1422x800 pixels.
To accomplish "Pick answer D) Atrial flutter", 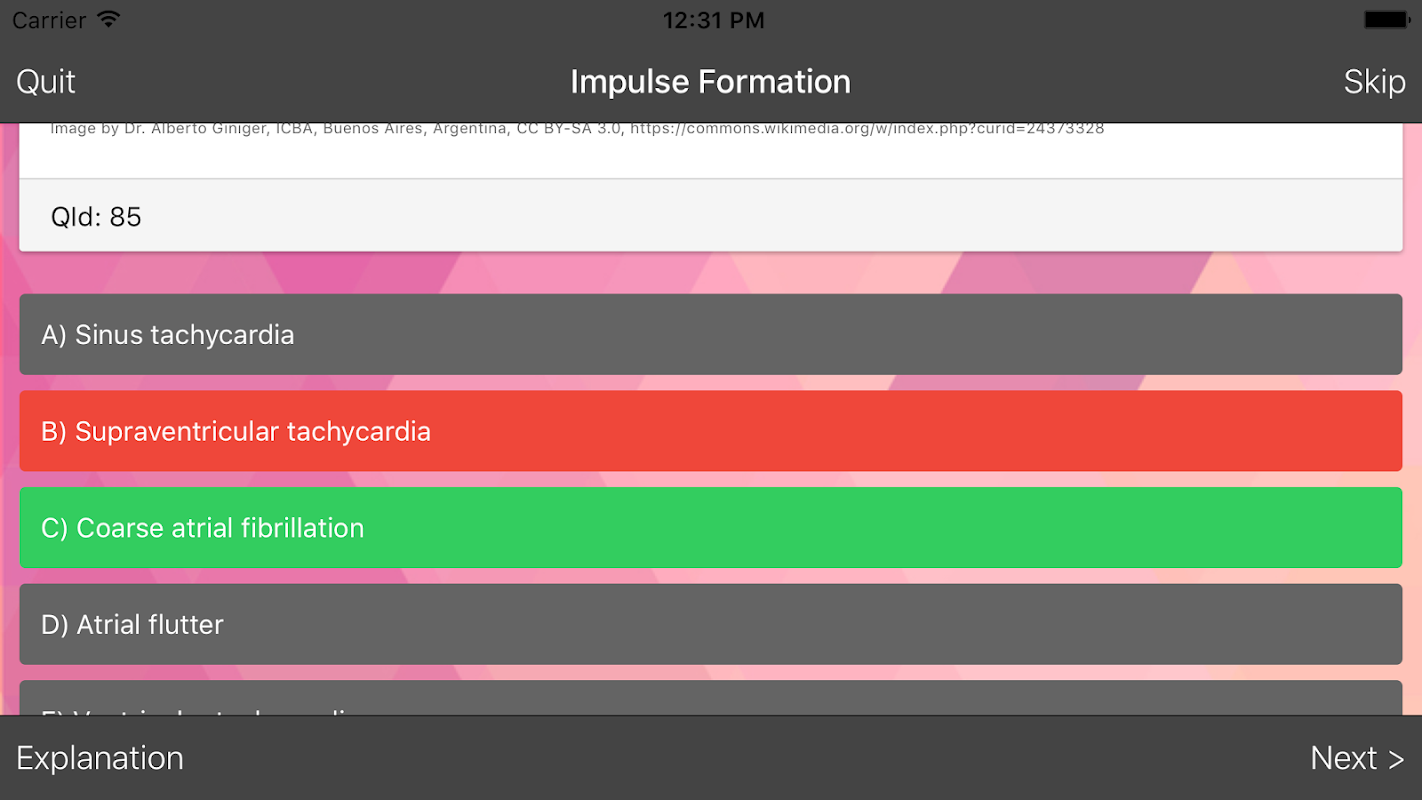I will [711, 624].
